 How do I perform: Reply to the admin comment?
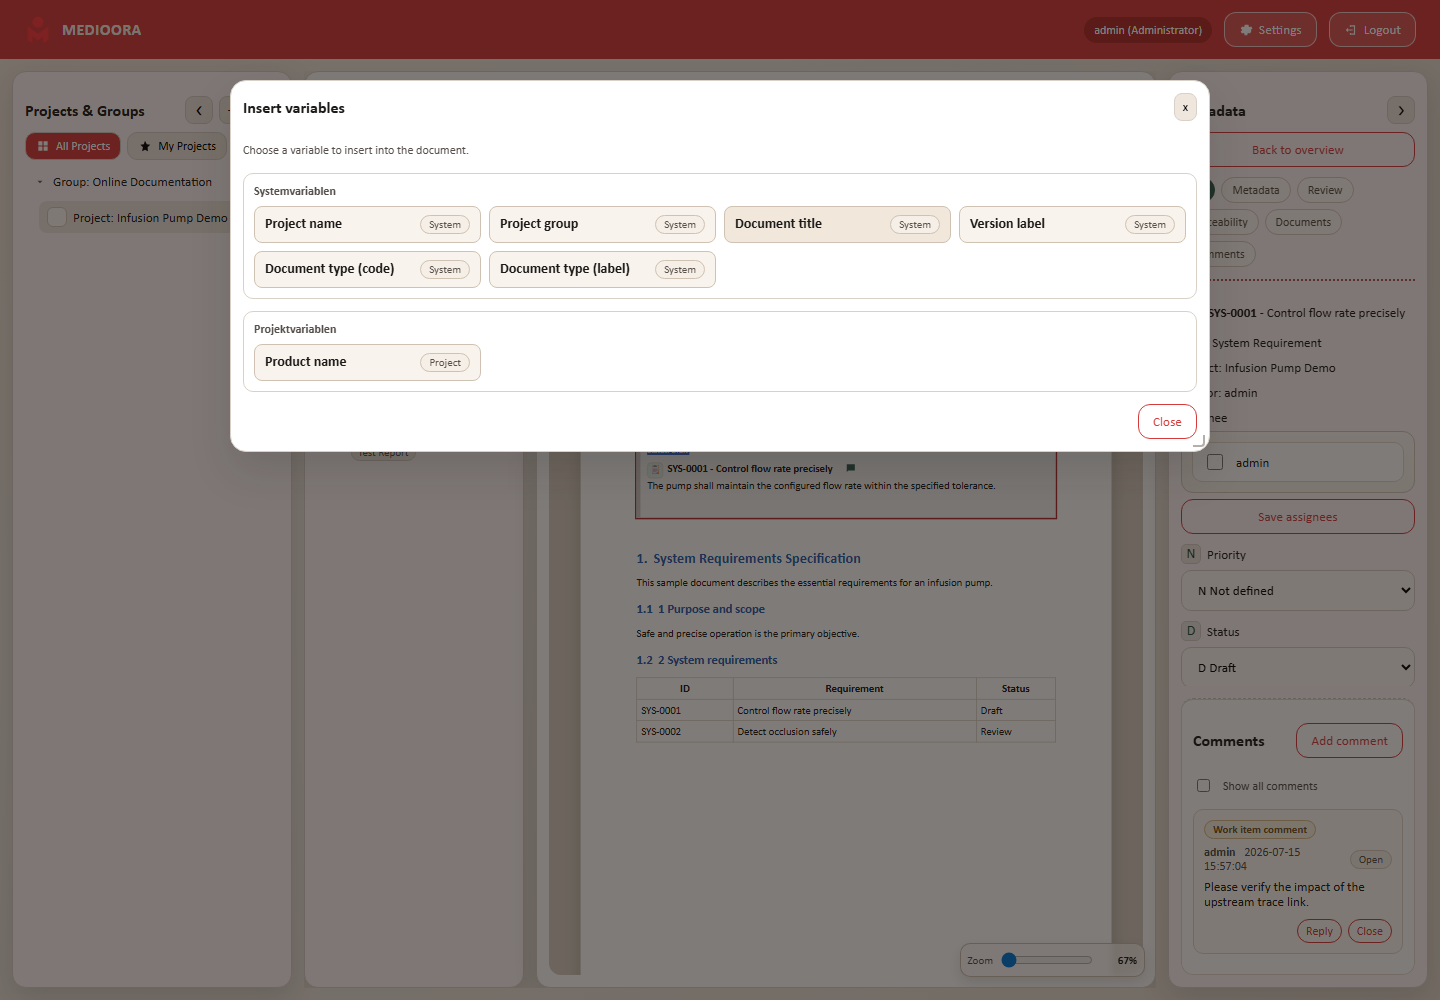click(1319, 931)
